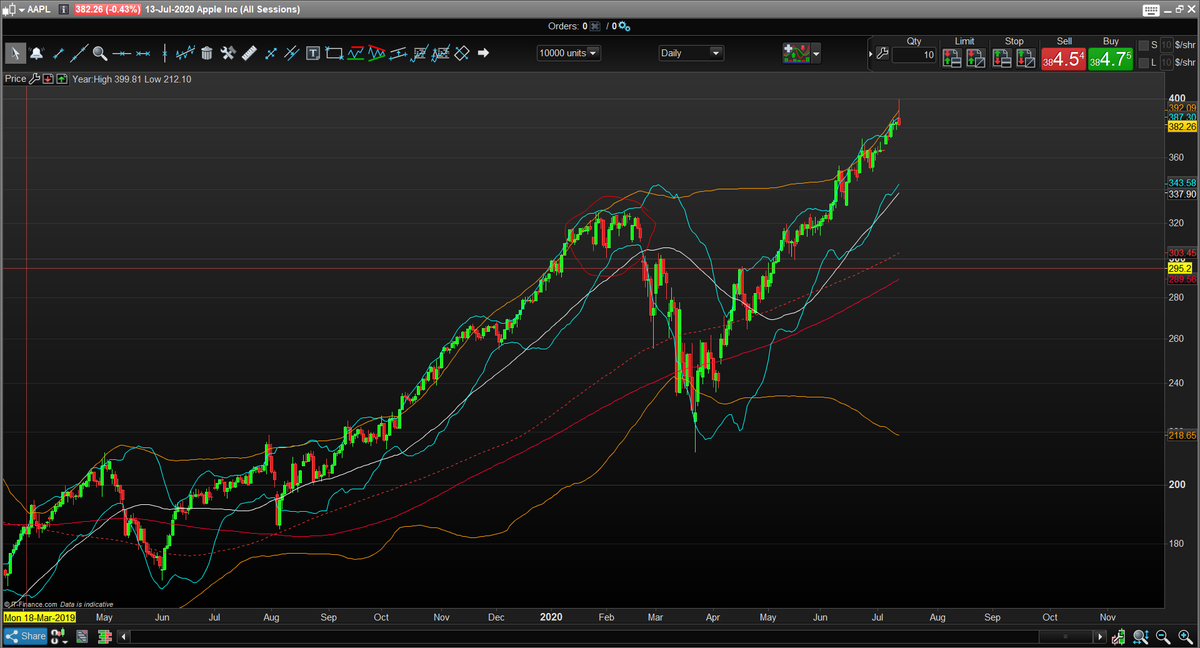
Task: Select the arrow drawing tool
Action: pyautogui.click(x=483, y=53)
